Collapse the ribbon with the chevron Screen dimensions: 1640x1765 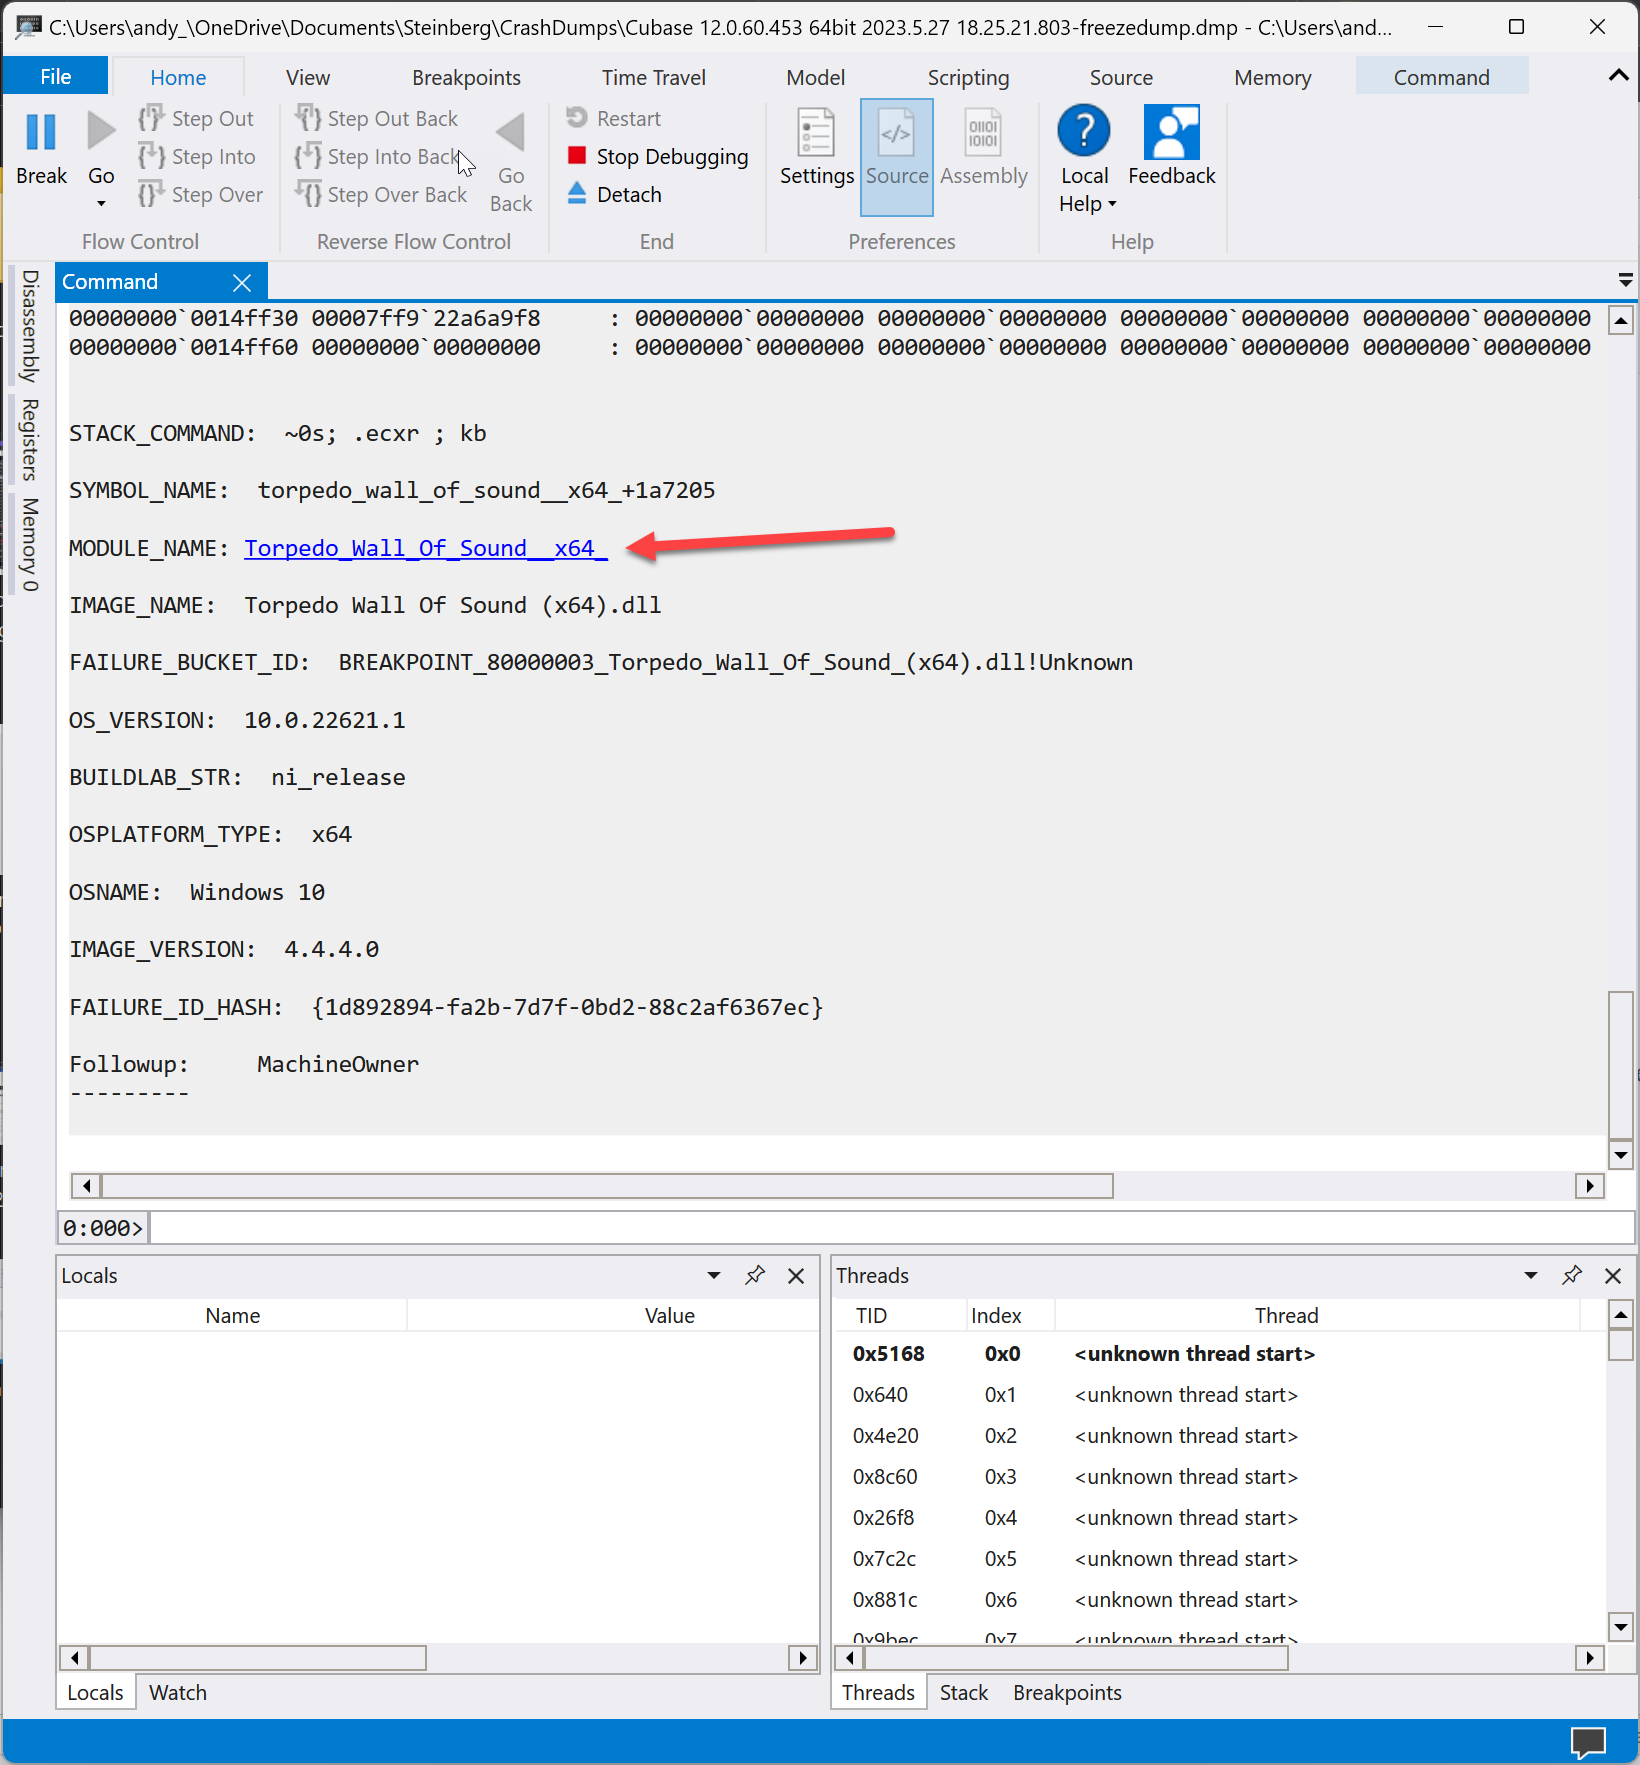1618,76
